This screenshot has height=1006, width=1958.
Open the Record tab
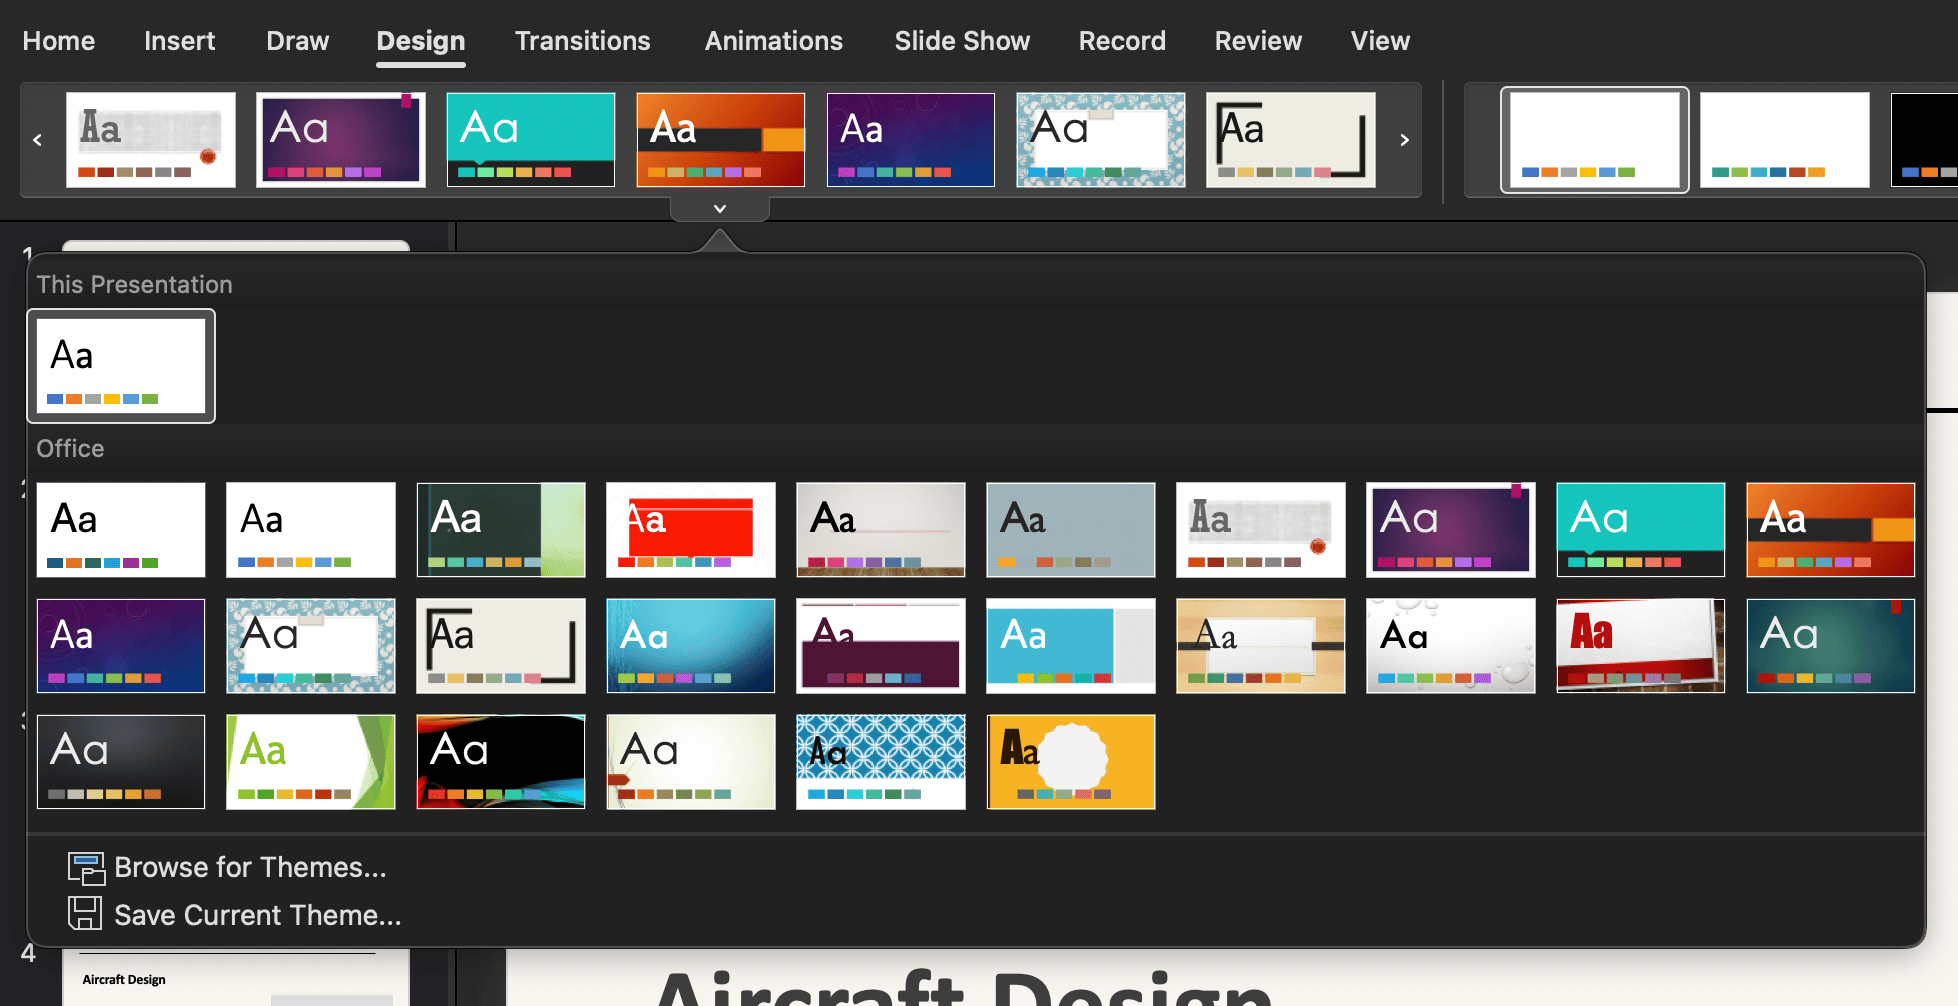tap(1122, 41)
